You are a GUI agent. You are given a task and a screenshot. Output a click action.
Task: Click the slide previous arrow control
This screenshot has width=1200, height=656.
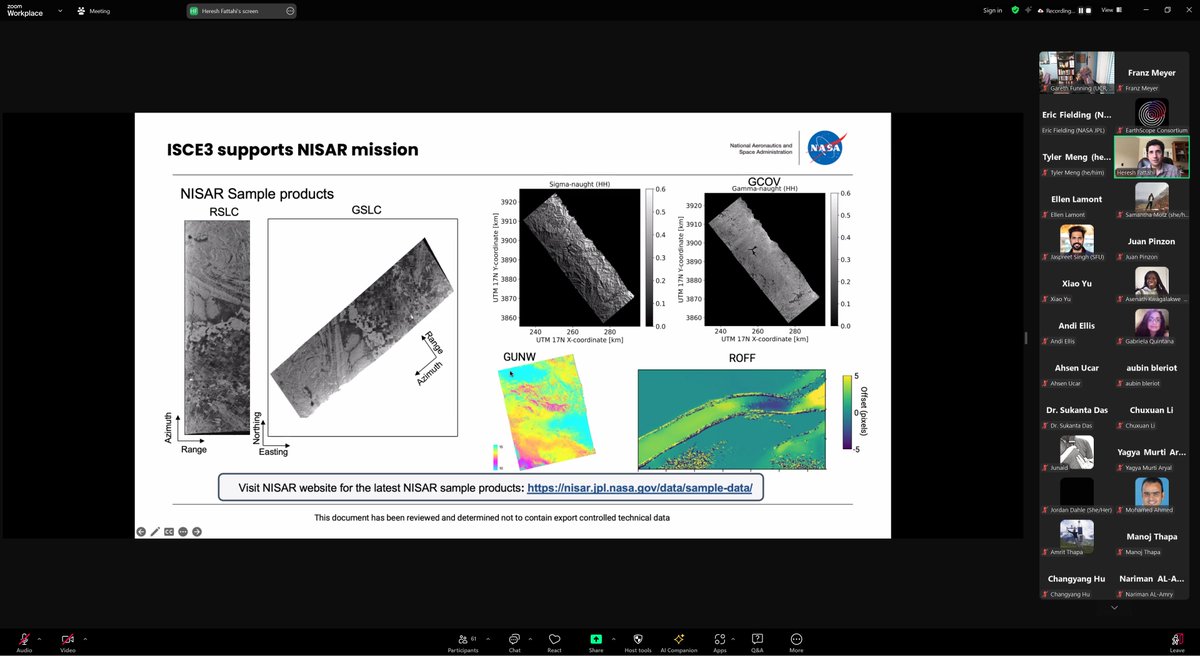click(x=141, y=531)
